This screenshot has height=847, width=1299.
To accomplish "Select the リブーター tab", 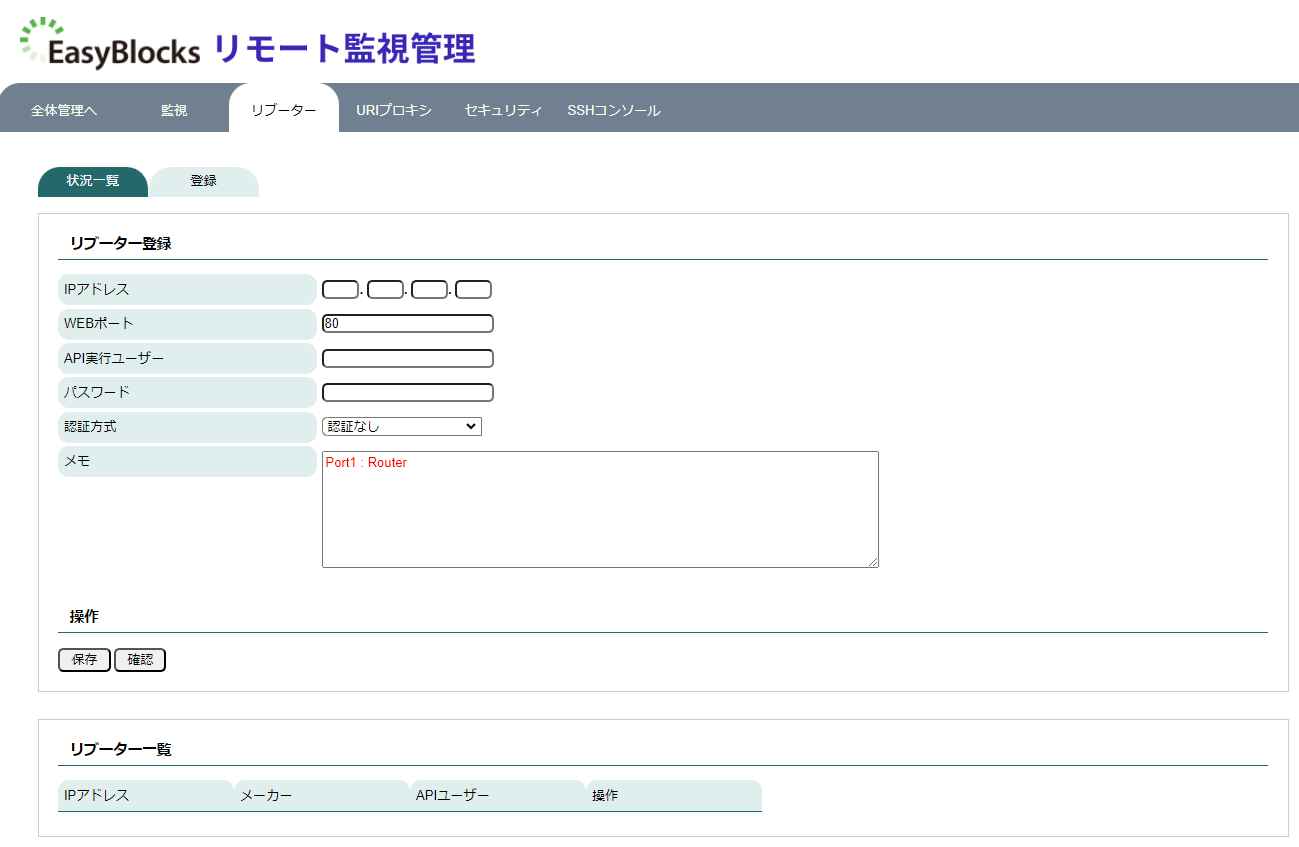I will 284,108.
